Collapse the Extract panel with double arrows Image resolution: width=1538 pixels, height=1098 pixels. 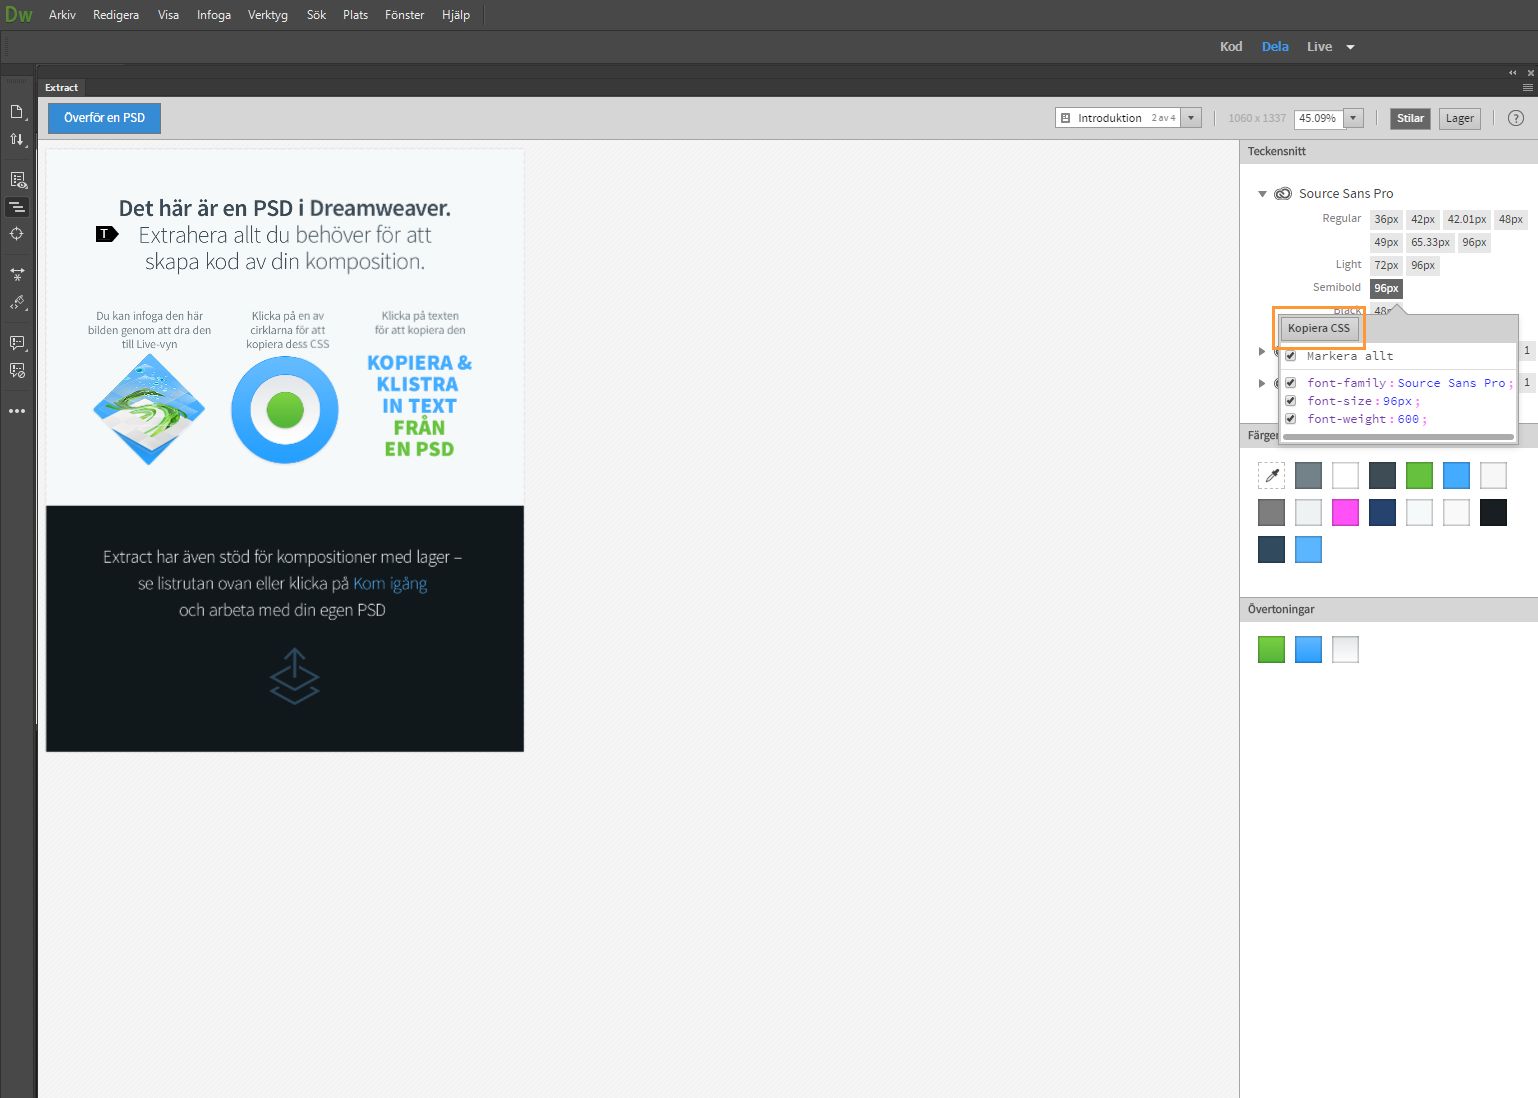(1513, 73)
